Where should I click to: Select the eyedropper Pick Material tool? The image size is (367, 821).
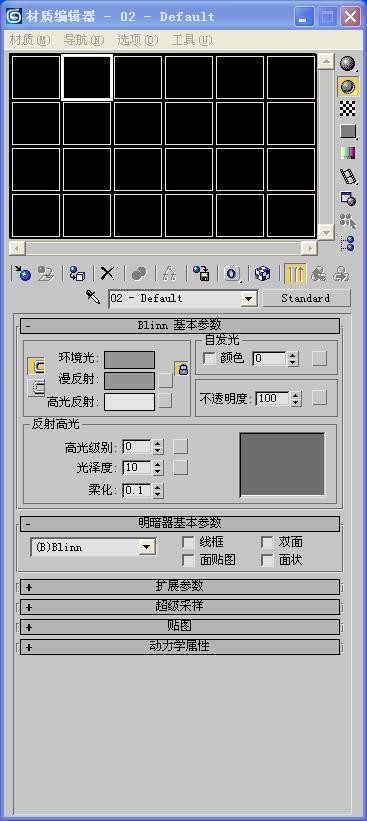93,298
